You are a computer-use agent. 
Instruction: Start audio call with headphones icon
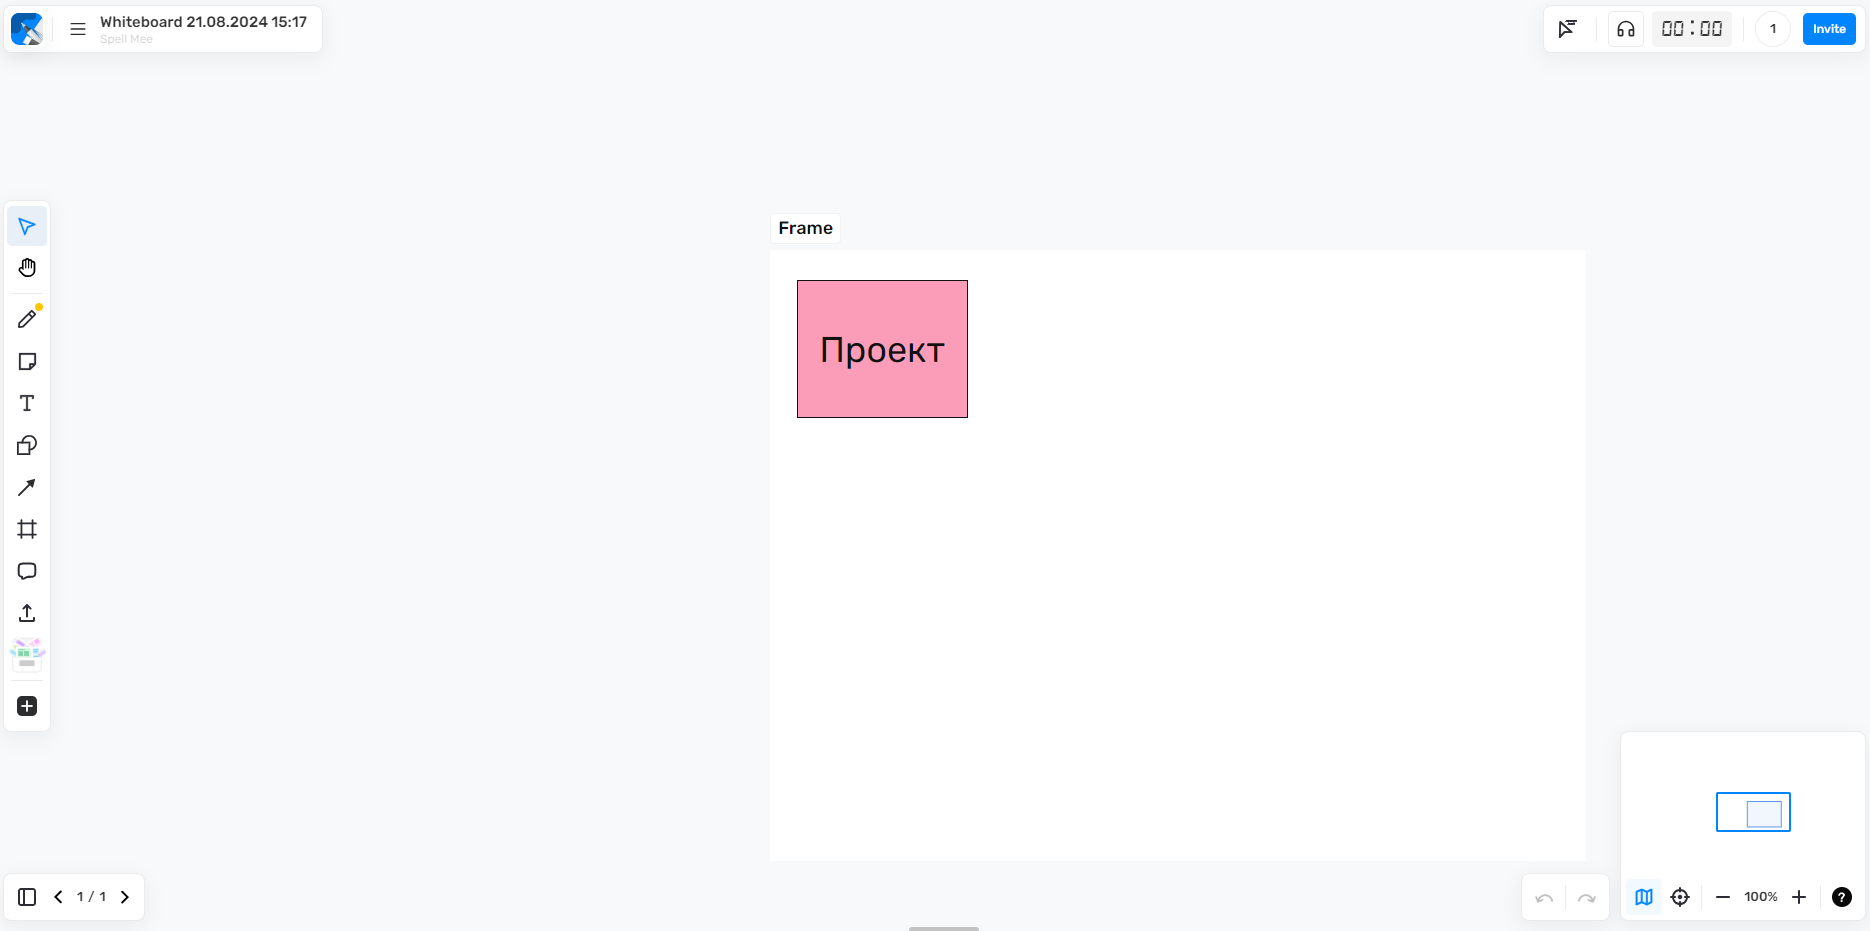pos(1626,29)
